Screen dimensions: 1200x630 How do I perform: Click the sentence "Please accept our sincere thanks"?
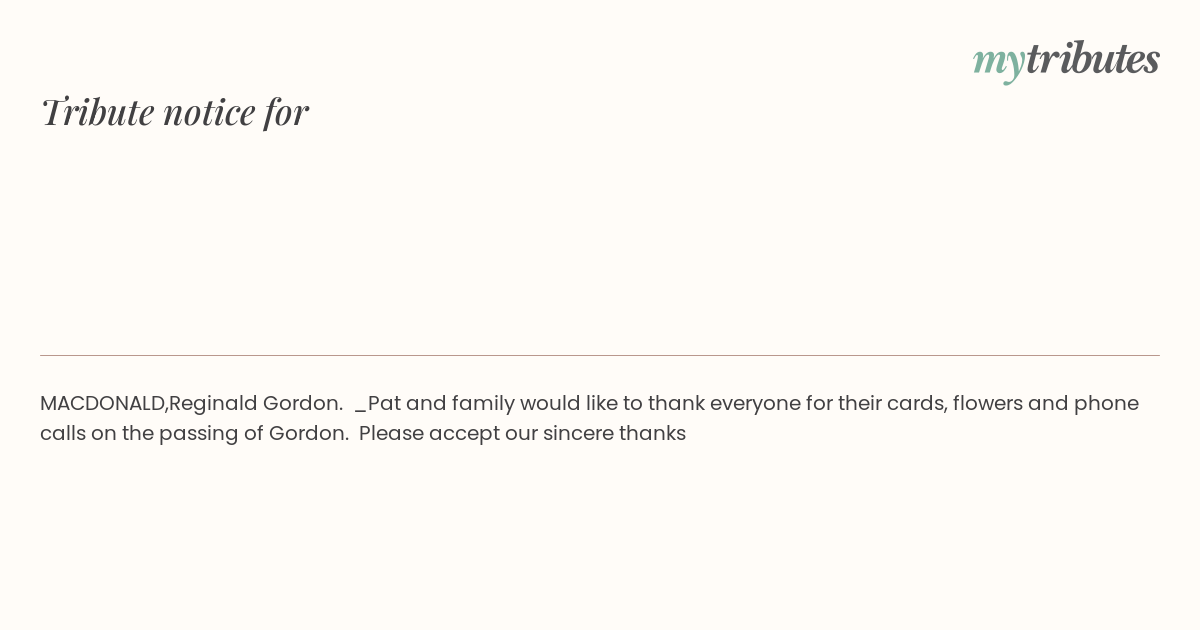point(522,434)
